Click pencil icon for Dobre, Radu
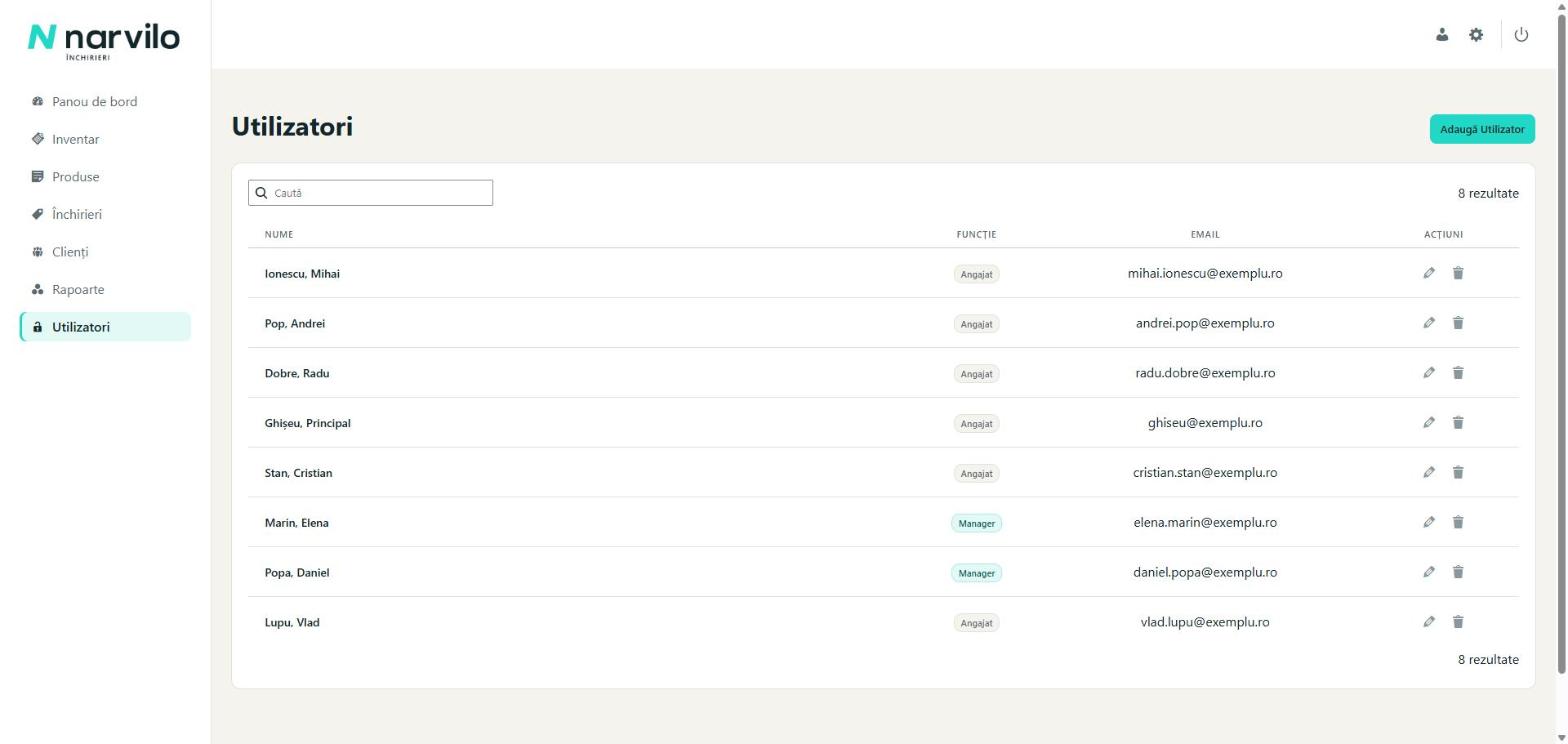The image size is (1568, 744). (x=1429, y=373)
